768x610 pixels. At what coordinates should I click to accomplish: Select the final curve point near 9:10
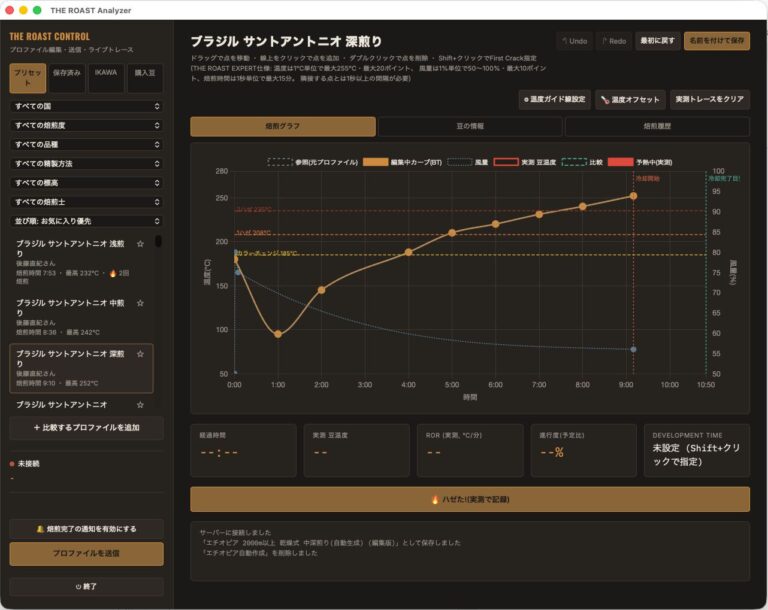[x=633, y=196]
